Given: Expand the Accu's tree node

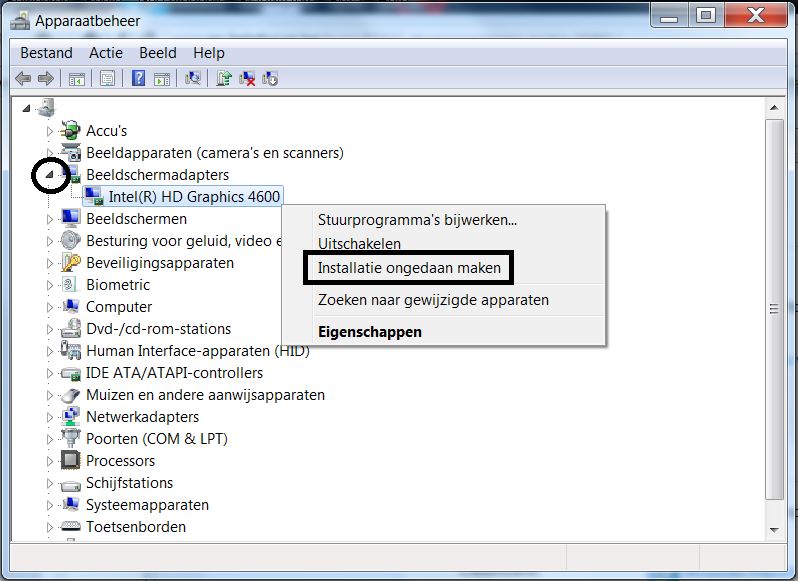Looking at the screenshot, I should pos(50,131).
